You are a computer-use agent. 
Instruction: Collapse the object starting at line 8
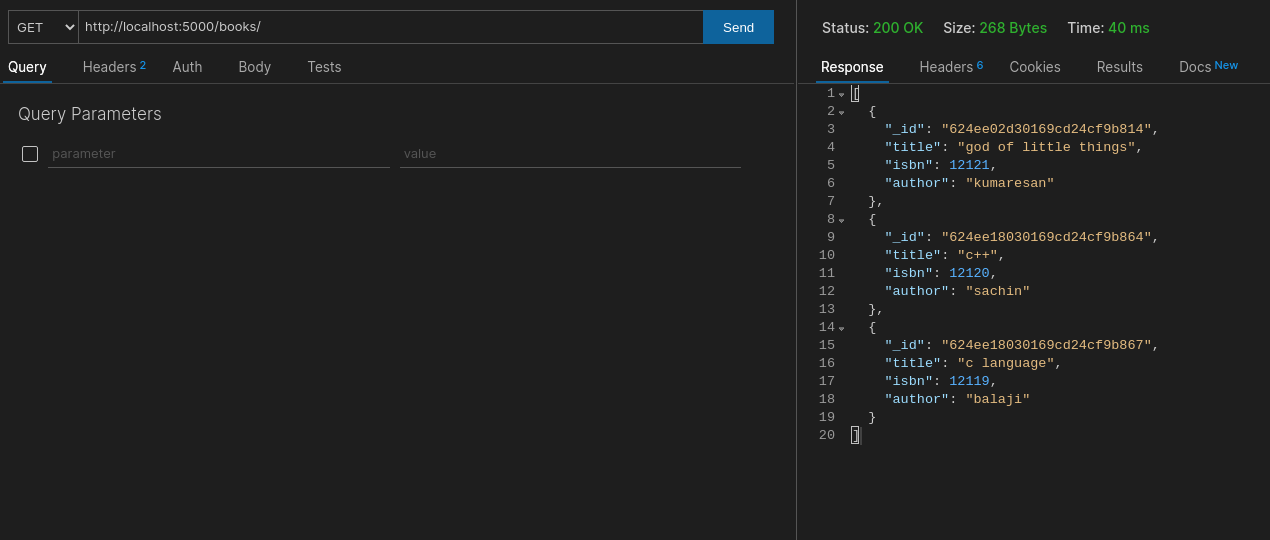pyautogui.click(x=842, y=220)
